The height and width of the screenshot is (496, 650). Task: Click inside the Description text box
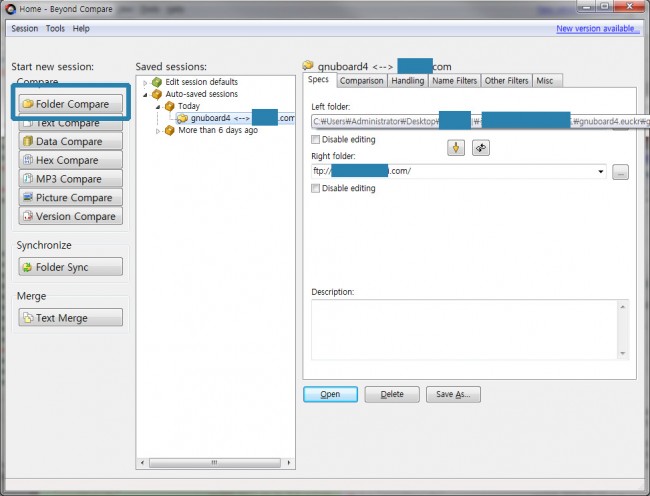tap(463, 329)
